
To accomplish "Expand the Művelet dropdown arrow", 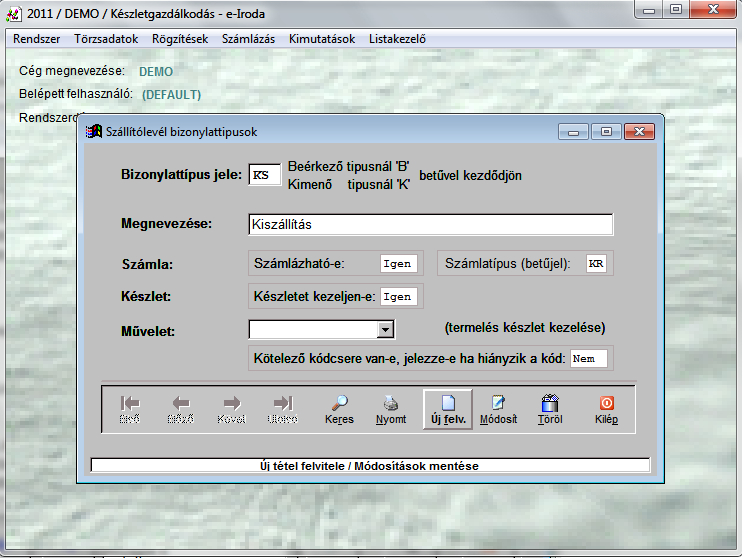I will click(x=385, y=329).
